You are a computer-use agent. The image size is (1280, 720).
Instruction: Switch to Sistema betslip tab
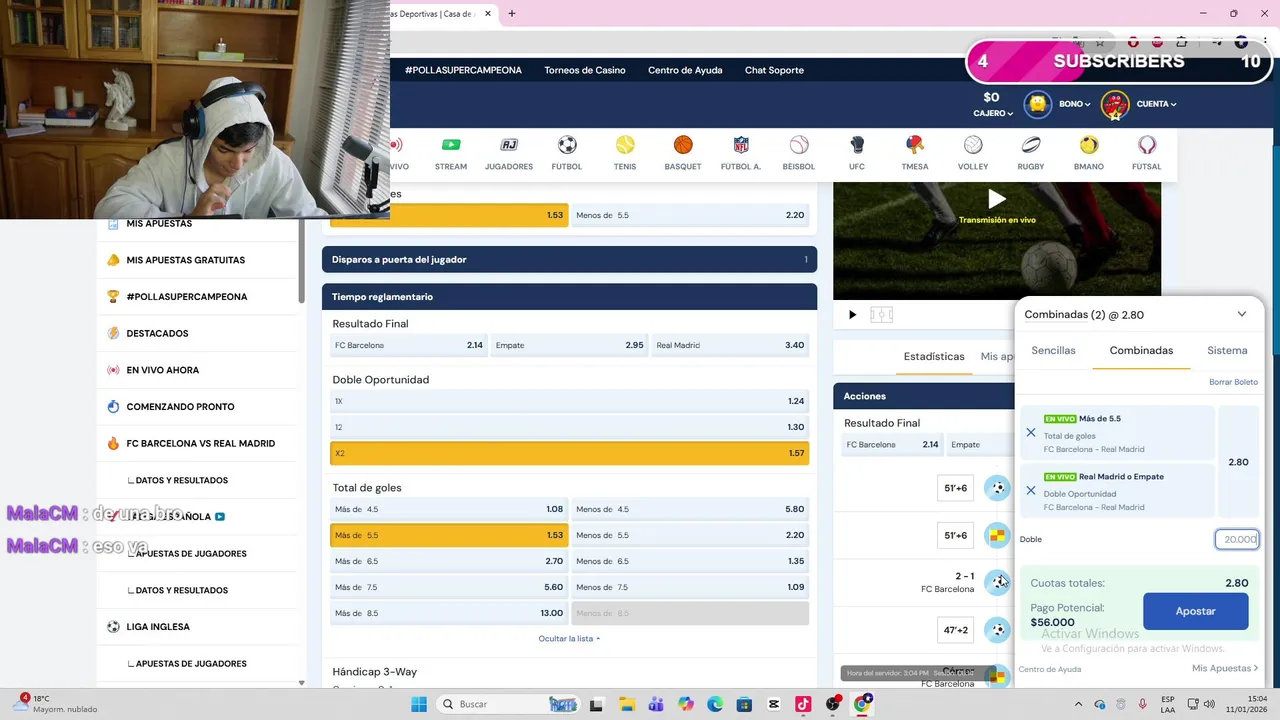click(x=1227, y=351)
